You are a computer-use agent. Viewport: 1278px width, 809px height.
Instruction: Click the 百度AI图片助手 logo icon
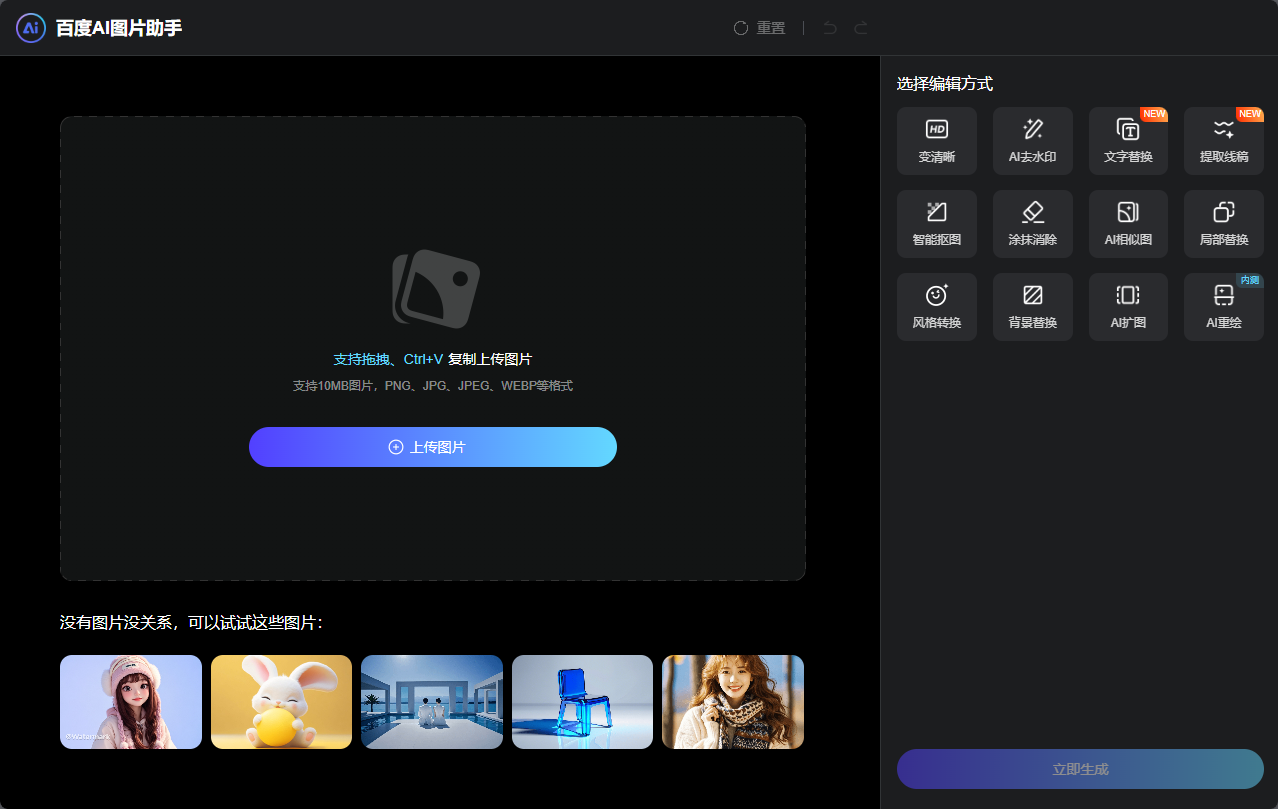tap(31, 28)
